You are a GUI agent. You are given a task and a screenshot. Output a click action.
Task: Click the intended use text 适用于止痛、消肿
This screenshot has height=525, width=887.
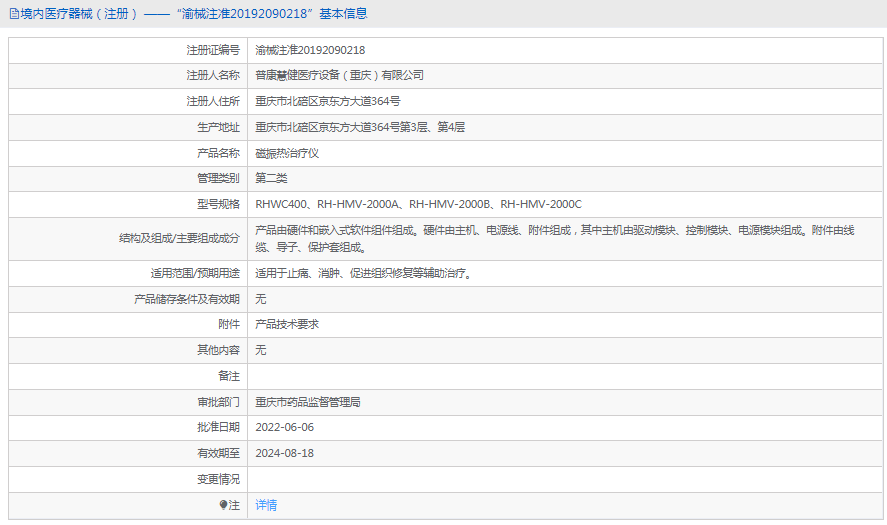pyautogui.click(x=363, y=273)
